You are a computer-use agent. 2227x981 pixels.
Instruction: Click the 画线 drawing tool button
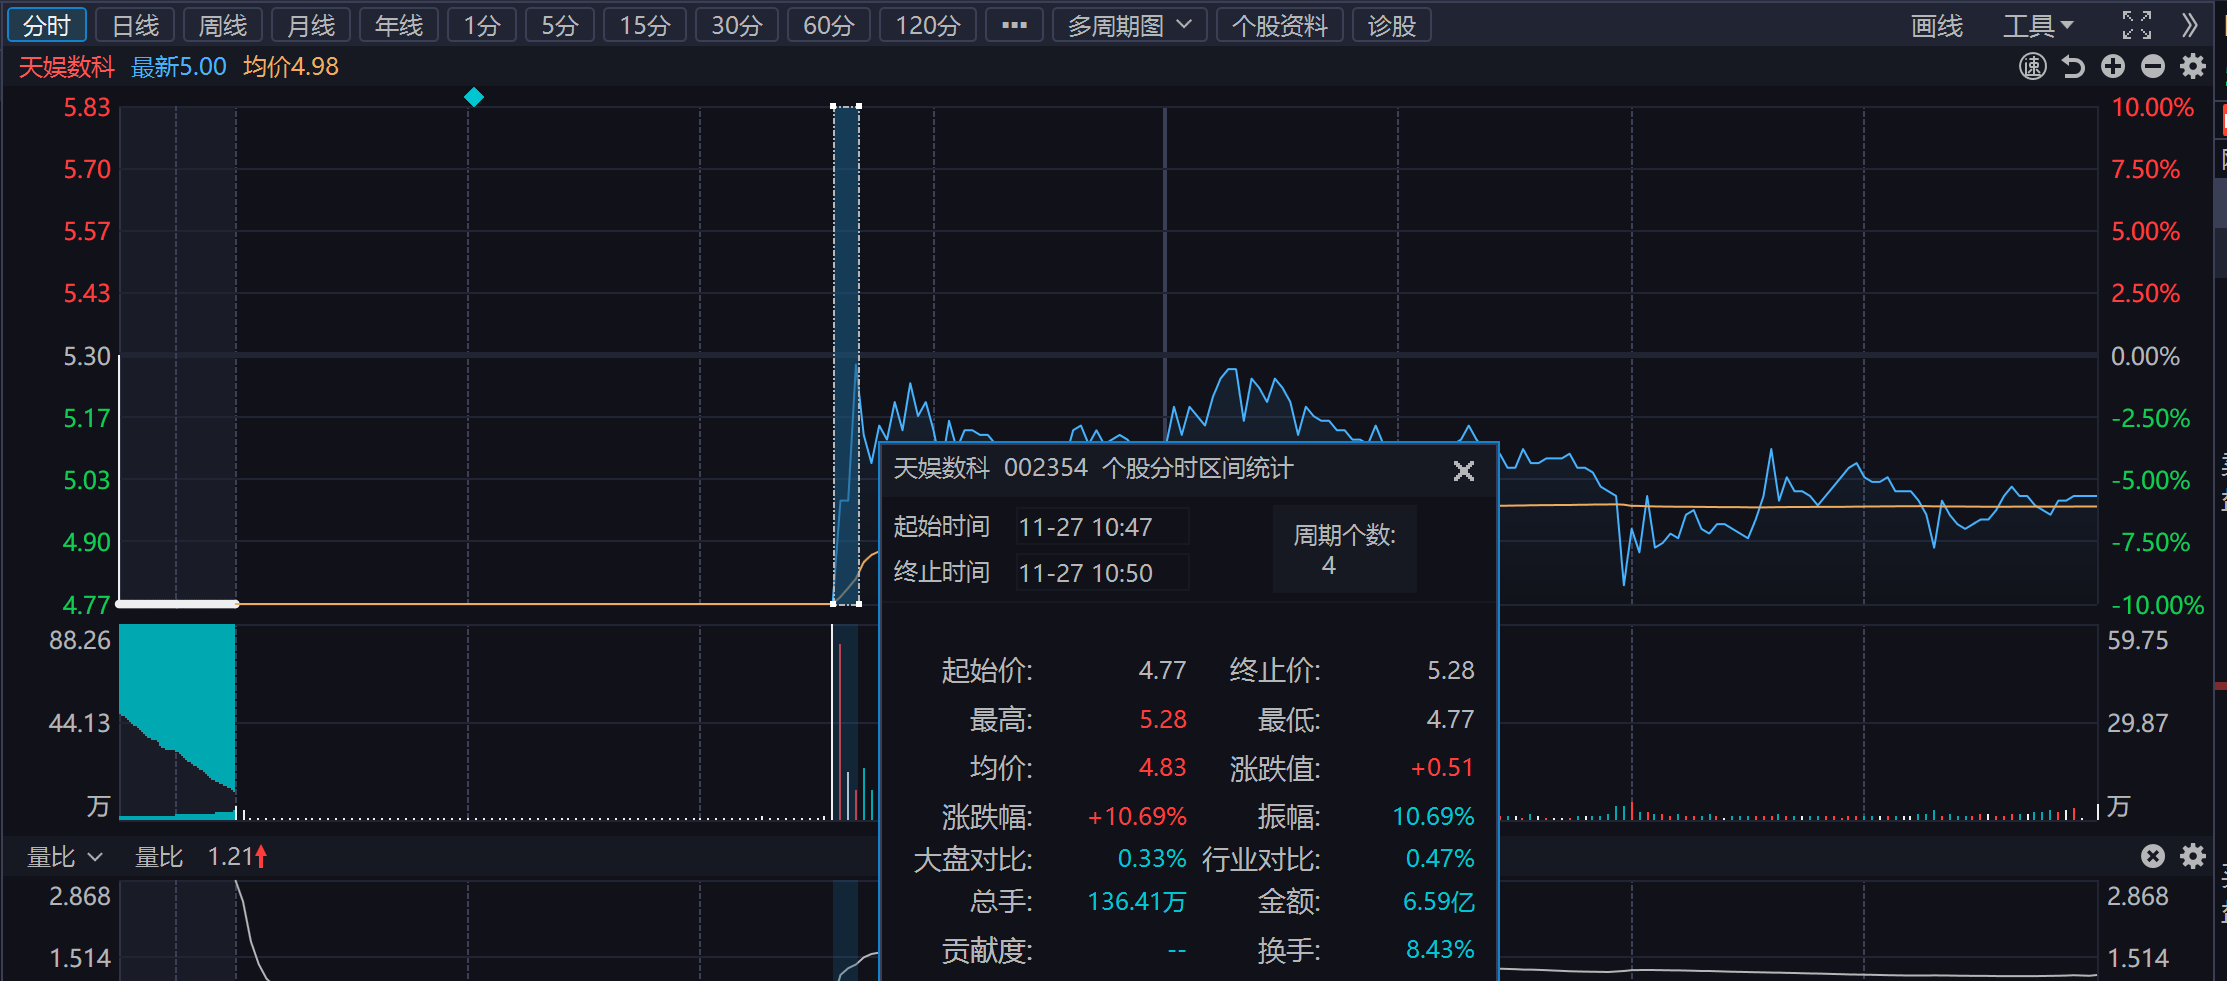point(1937,25)
